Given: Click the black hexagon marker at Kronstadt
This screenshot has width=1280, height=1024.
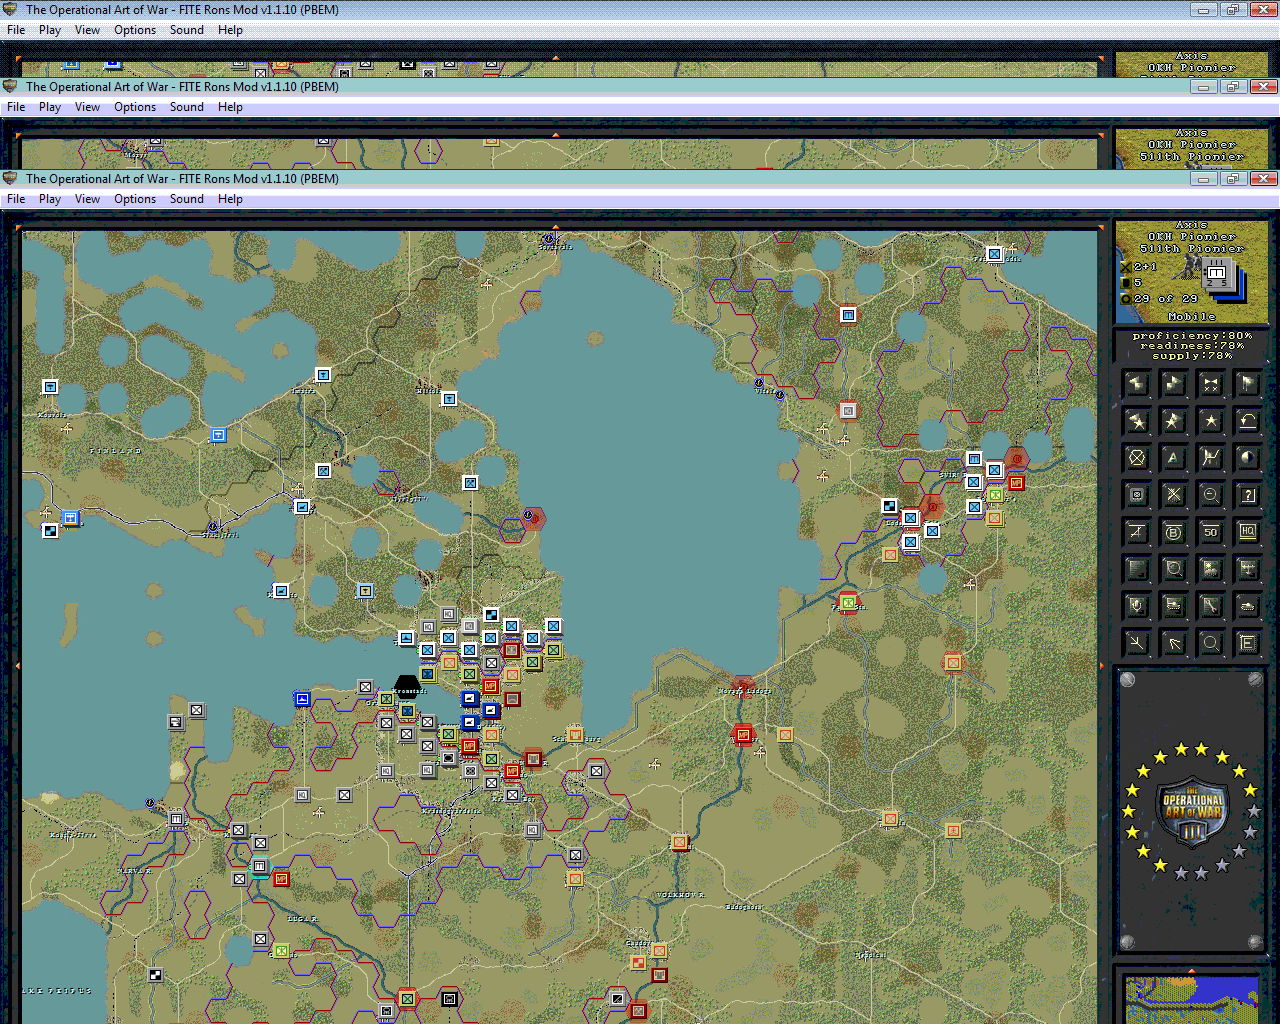Looking at the screenshot, I should click(407, 689).
